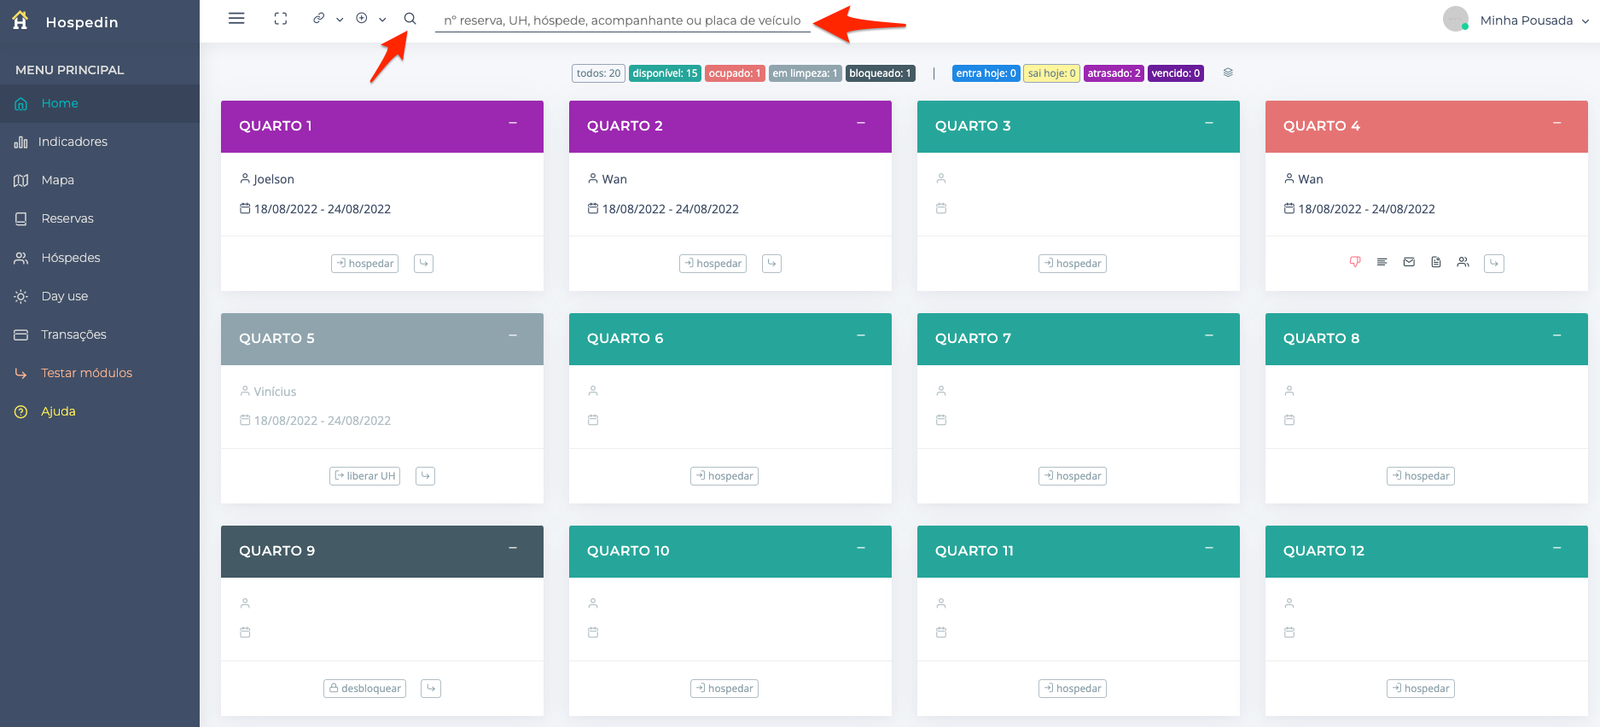Click hospedar button on Quarto 1
The height and width of the screenshot is (727, 1600).
(365, 263)
